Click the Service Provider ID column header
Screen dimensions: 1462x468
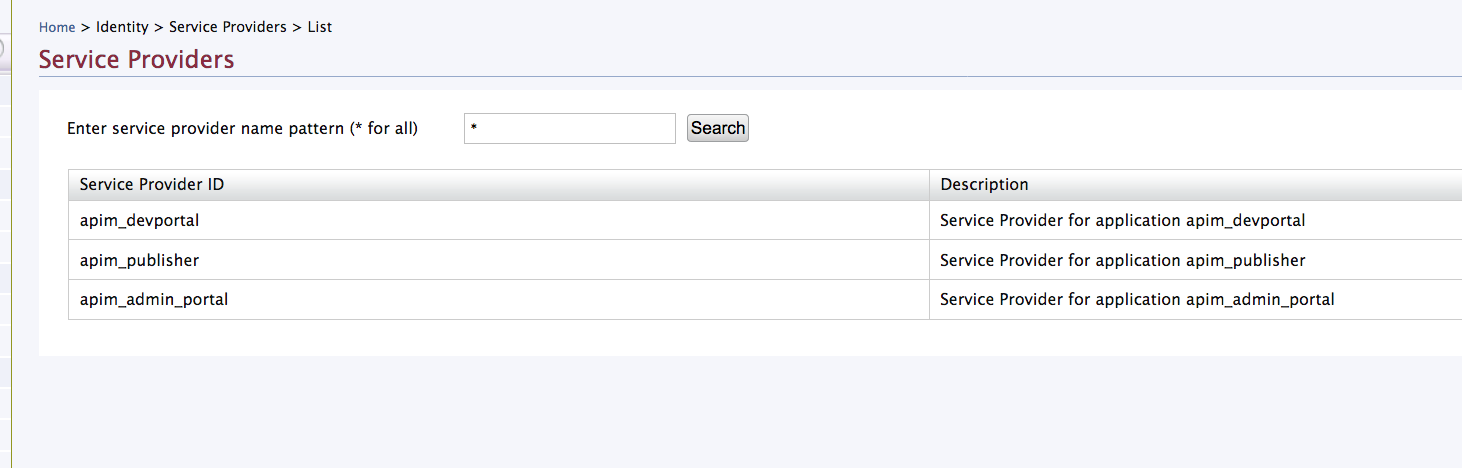[x=498, y=185]
